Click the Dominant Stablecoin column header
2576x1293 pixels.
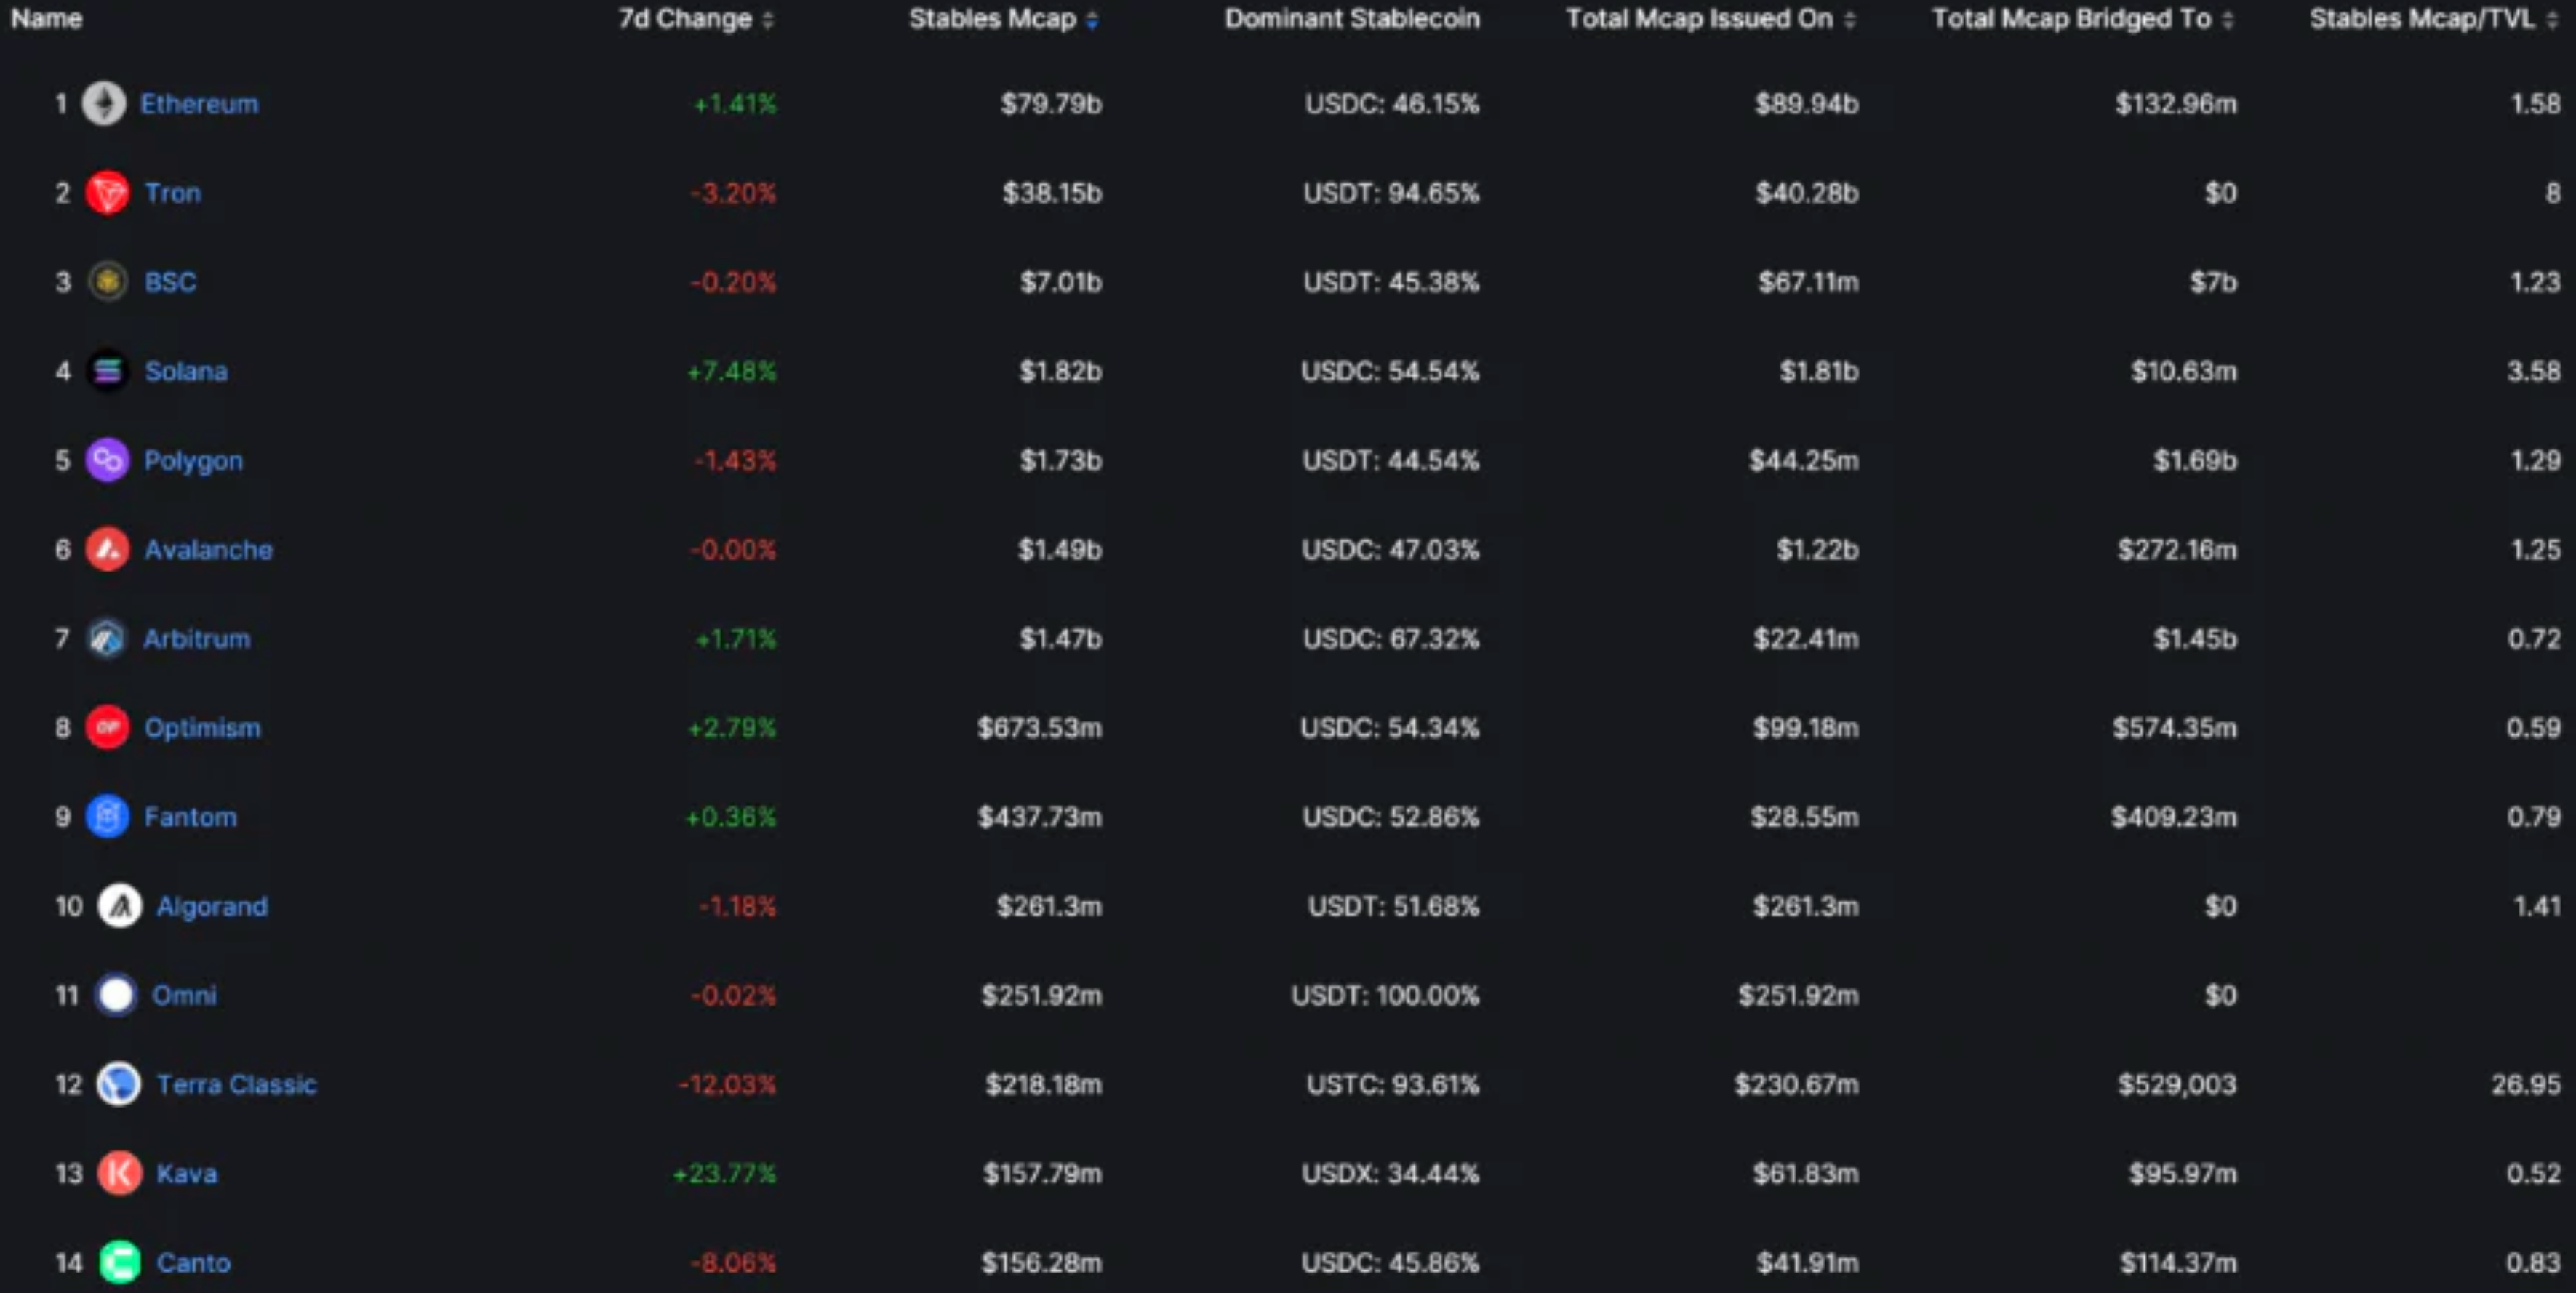[1352, 19]
